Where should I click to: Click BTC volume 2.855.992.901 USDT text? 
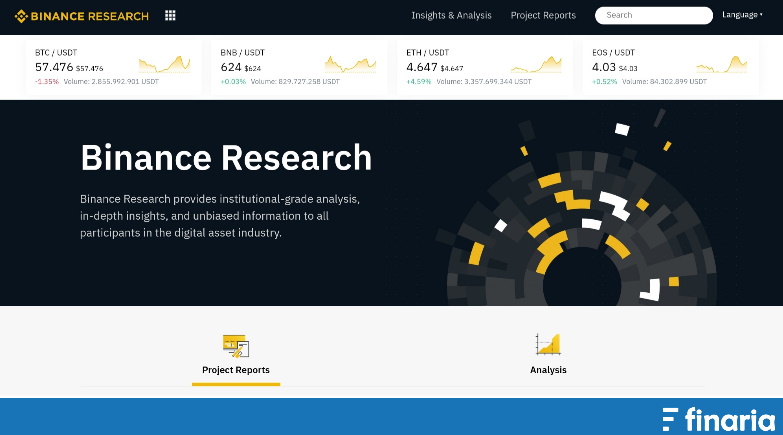click(111, 81)
